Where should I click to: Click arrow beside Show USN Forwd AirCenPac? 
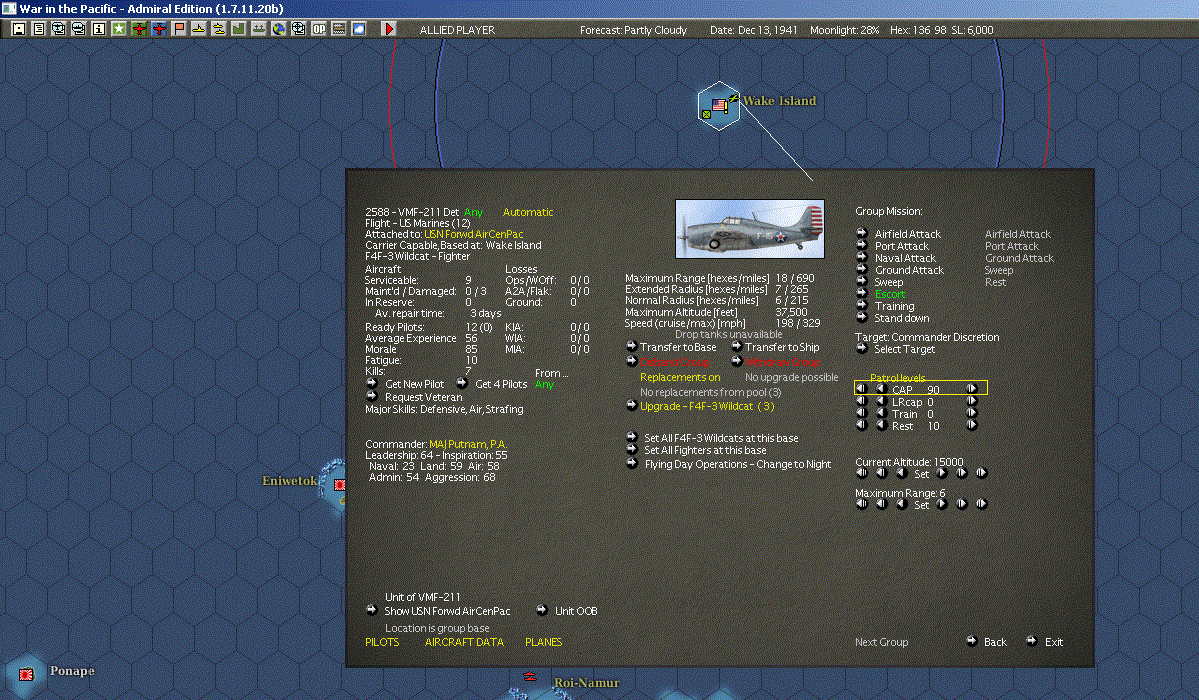(372, 610)
